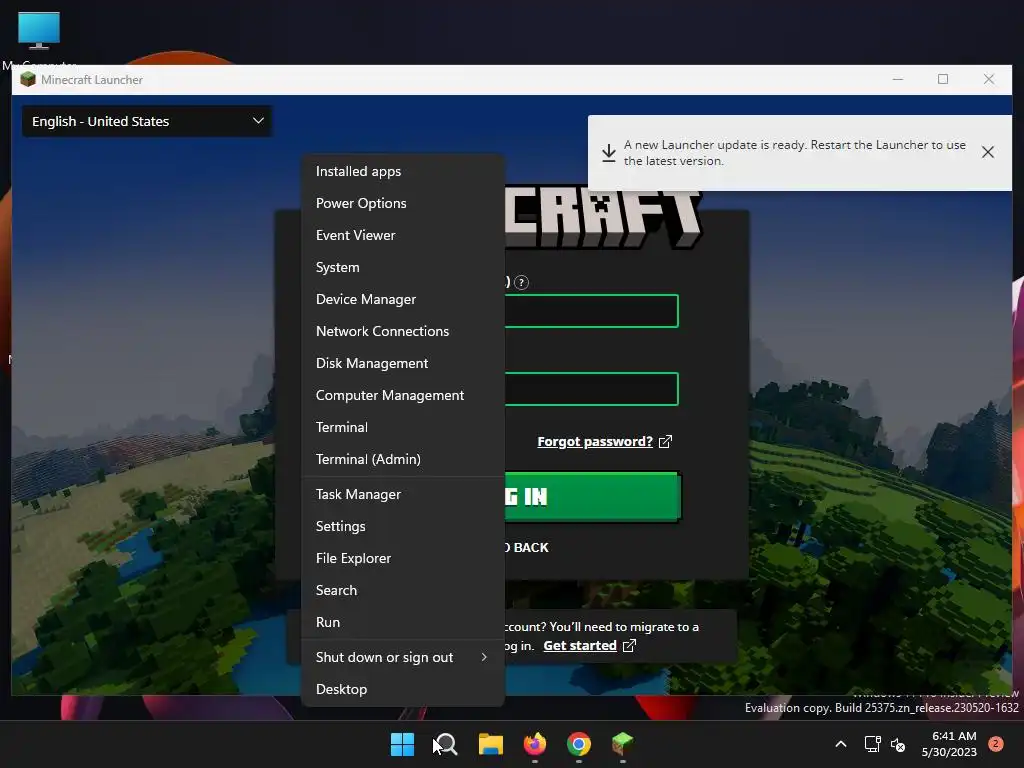This screenshot has height=768, width=1024.
Task: Select the My Computer desktop icon
Action: (x=39, y=38)
